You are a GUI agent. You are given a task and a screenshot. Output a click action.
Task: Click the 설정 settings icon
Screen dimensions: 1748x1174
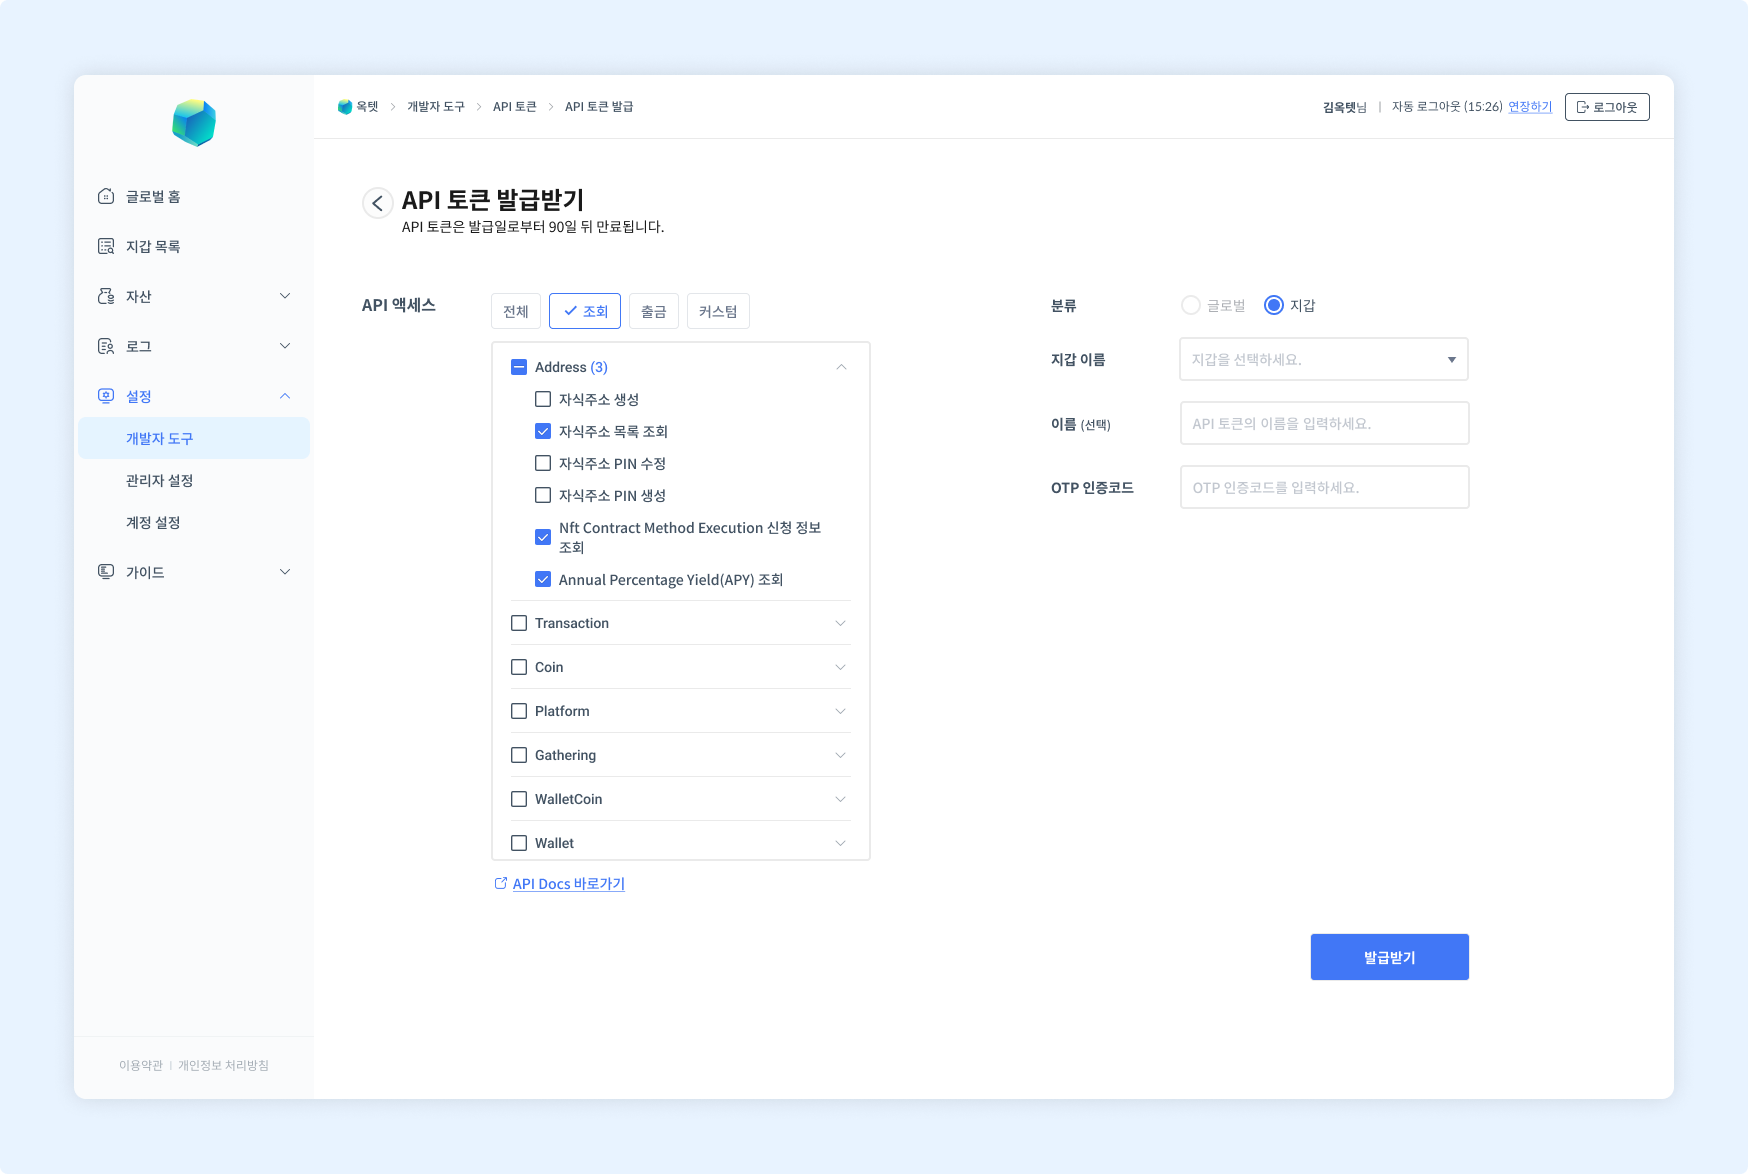106,396
